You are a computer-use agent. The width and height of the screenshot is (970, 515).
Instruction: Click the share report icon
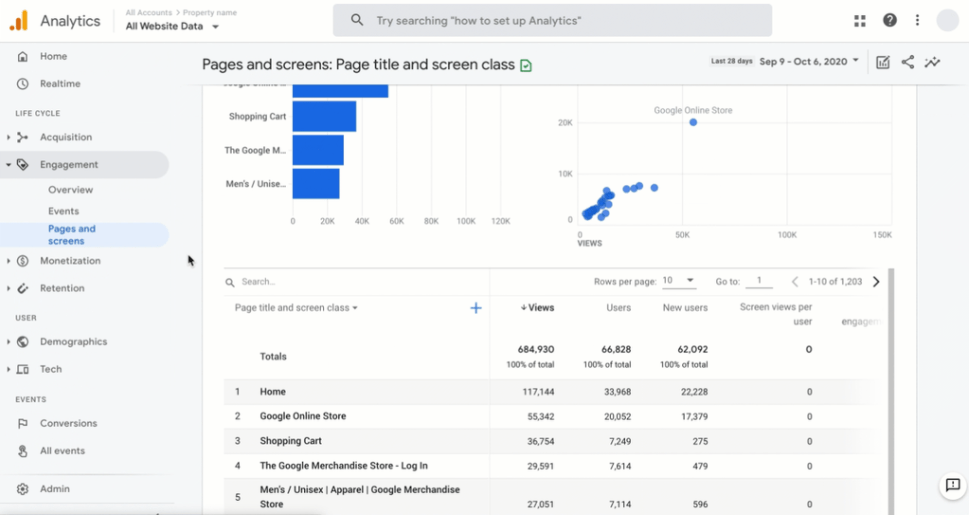[908, 62]
